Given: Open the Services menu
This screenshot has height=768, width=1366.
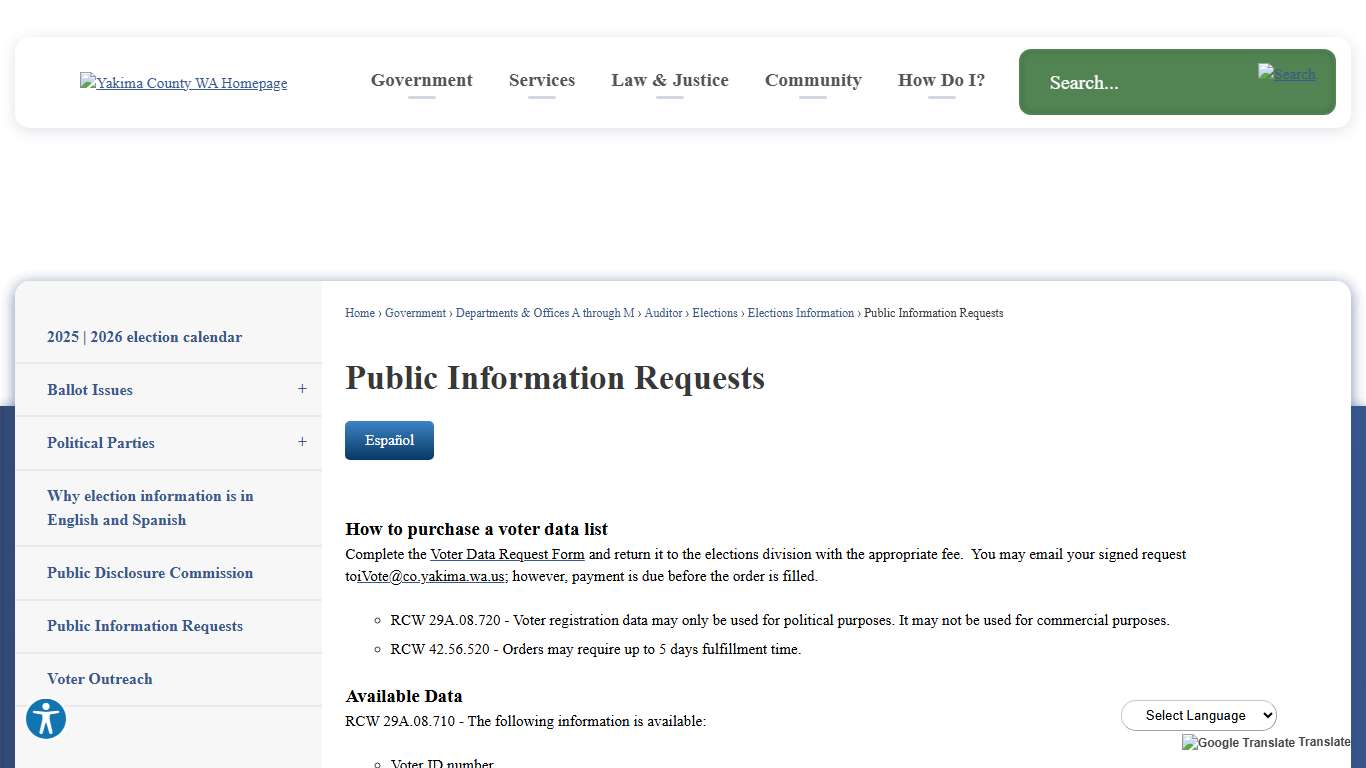Looking at the screenshot, I should [541, 80].
